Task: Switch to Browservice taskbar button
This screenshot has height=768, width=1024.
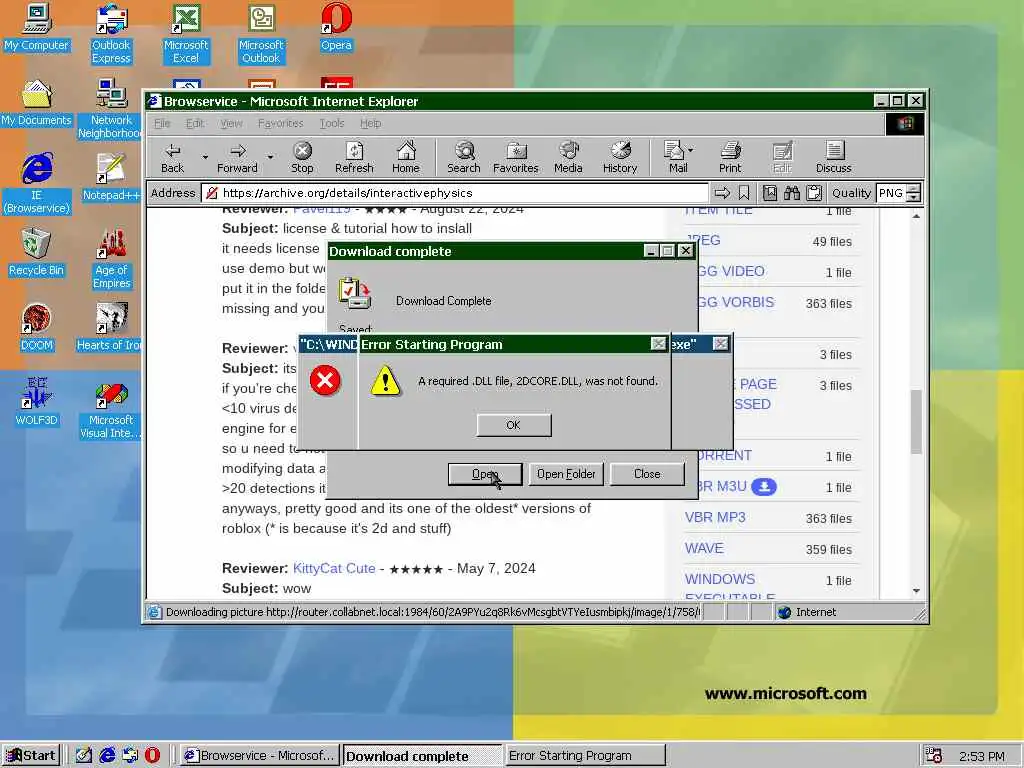Action: 259,756
